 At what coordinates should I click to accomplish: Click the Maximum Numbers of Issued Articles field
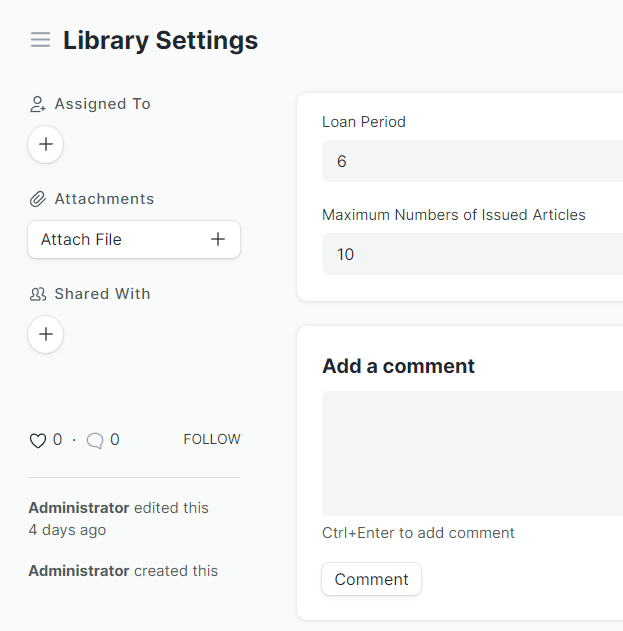pyautogui.click(x=472, y=254)
